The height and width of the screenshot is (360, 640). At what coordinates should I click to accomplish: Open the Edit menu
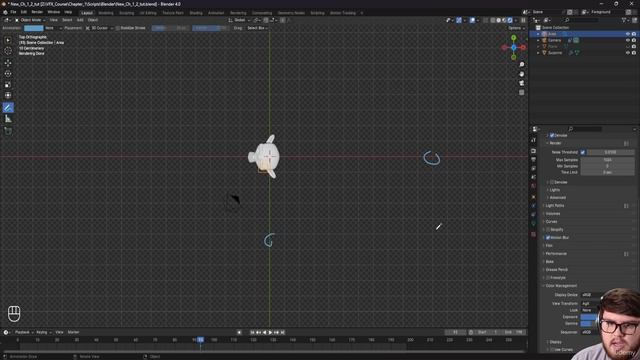(24, 12)
